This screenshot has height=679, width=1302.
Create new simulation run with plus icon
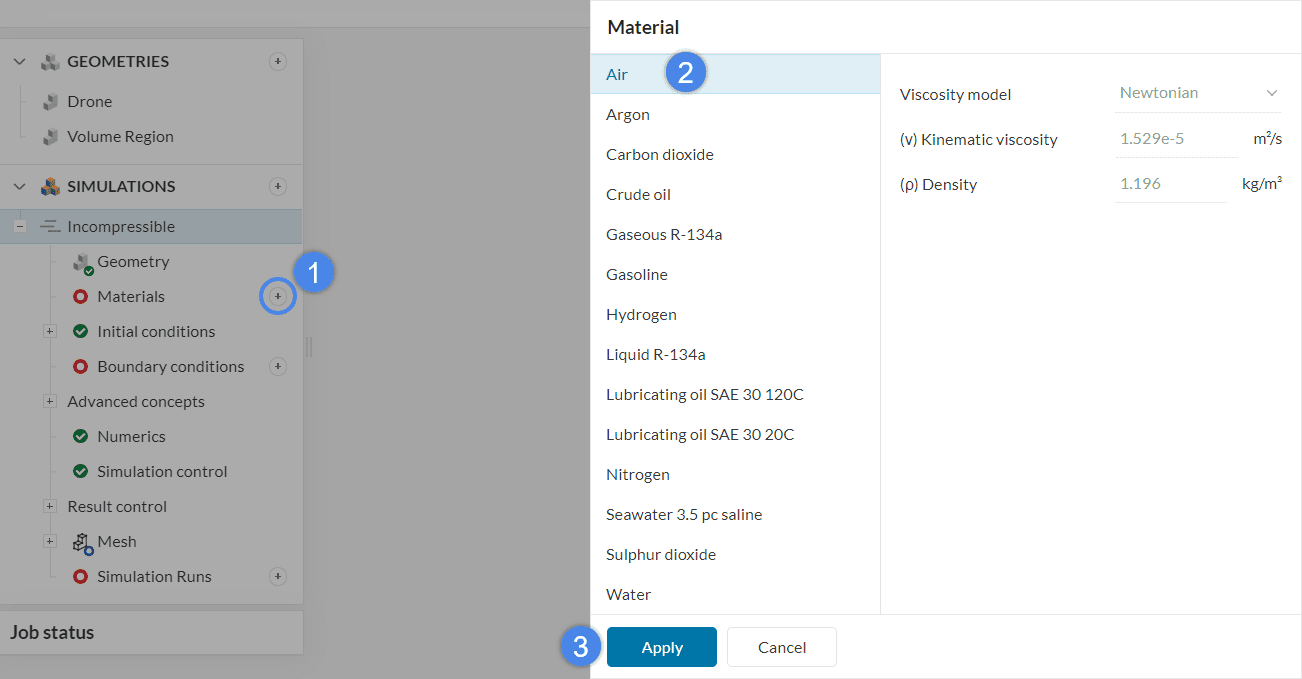tap(278, 577)
